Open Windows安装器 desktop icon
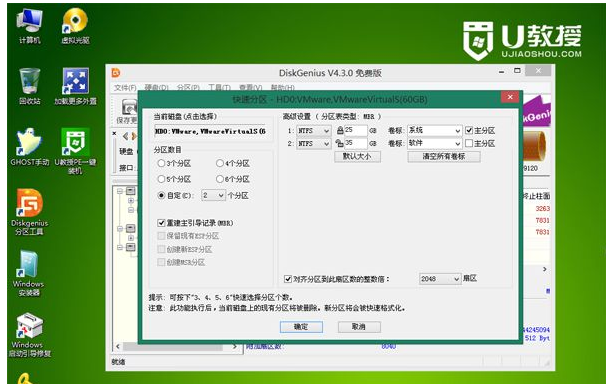 coord(28,273)
